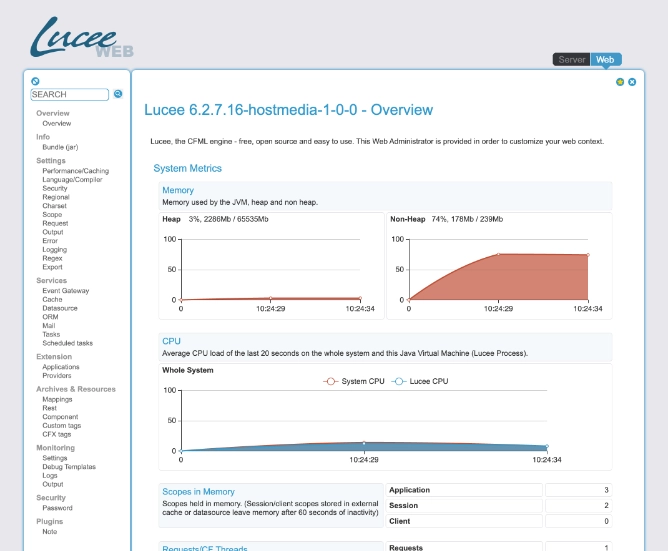Click in the SEARCH input field
The height and width of the screenshot is (551, 668).
point(69,94)
